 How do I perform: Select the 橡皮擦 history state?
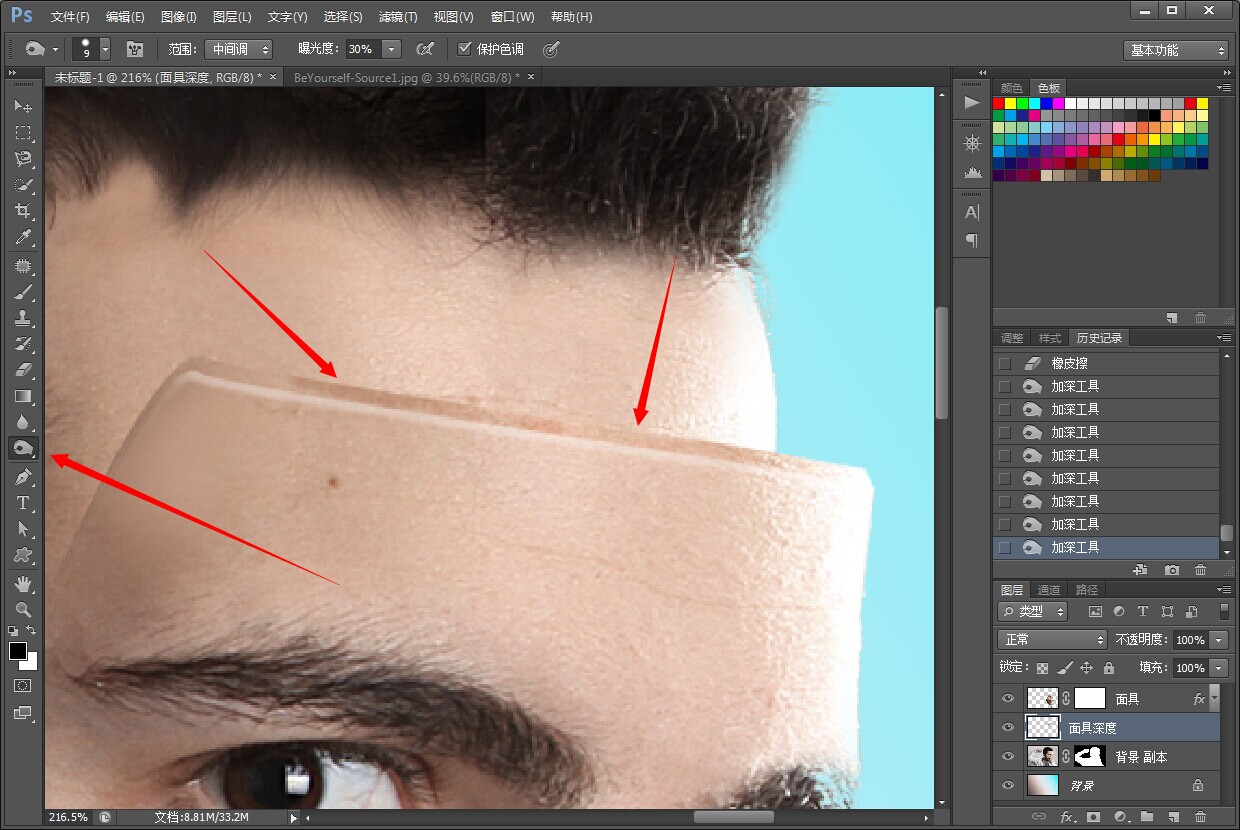(x=1107, y=363)
